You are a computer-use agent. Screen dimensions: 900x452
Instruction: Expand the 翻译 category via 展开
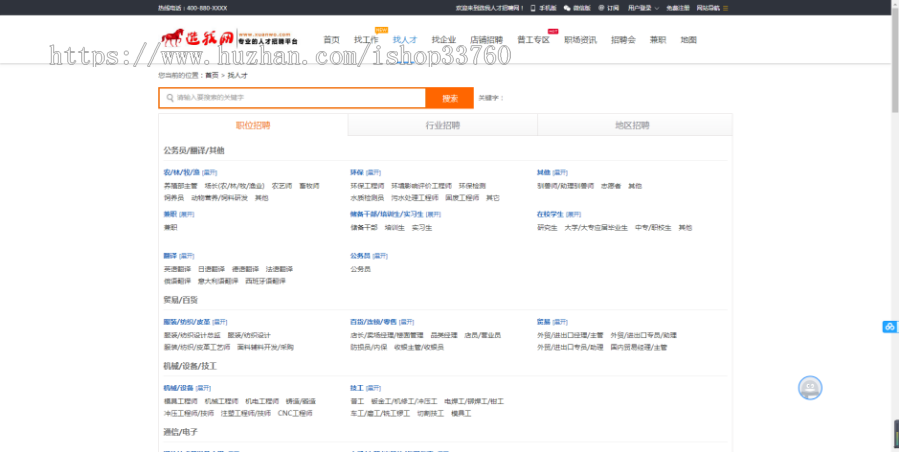(187, 256)
